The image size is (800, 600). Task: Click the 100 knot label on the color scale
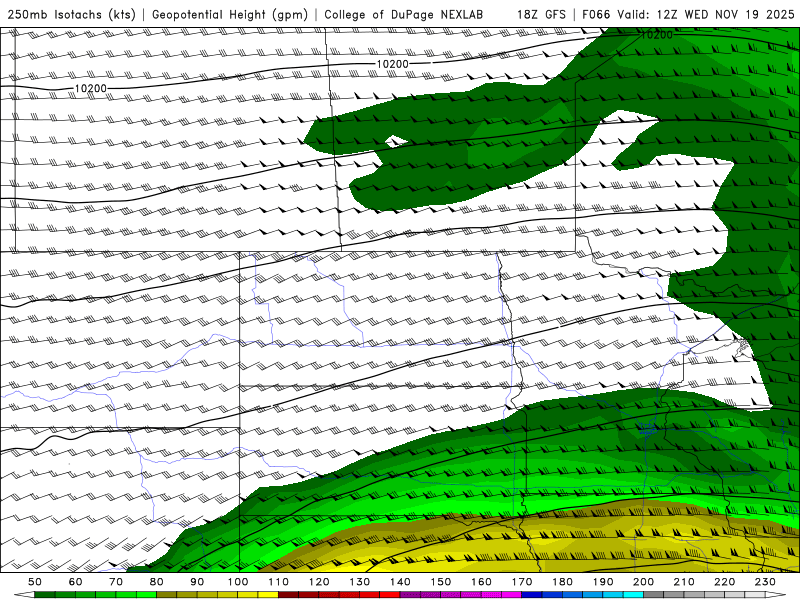(x=238, y=582)
